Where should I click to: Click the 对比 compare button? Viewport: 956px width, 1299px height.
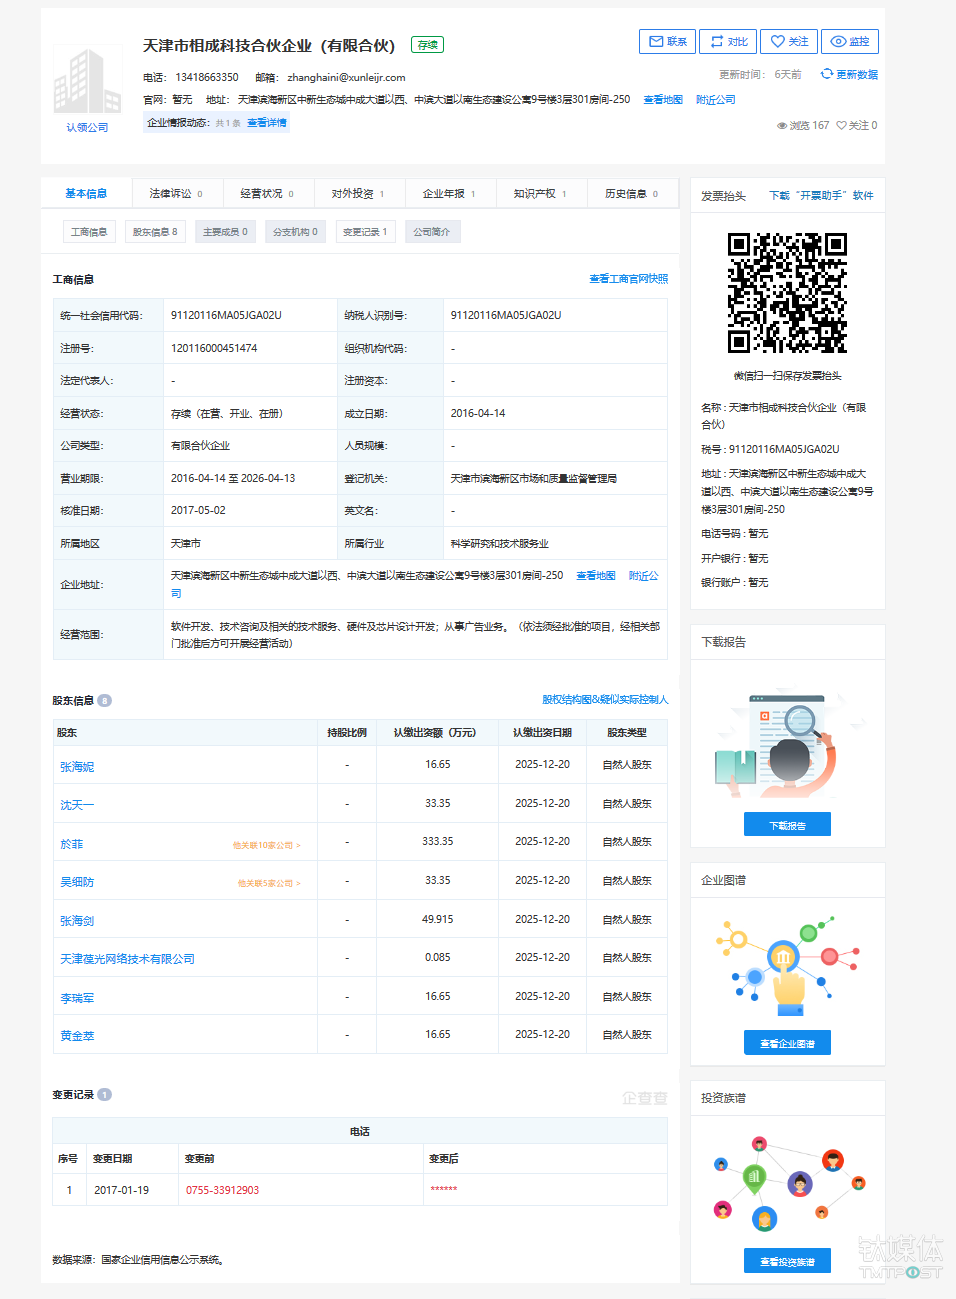[728, 42]
